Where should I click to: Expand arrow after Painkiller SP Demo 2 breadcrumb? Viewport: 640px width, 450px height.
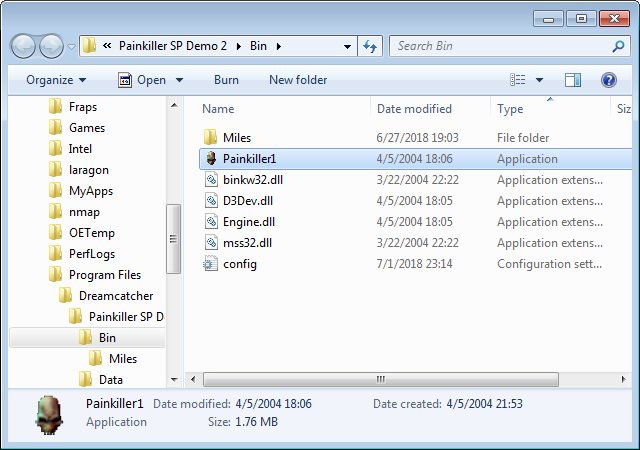(x=239, y=46)
